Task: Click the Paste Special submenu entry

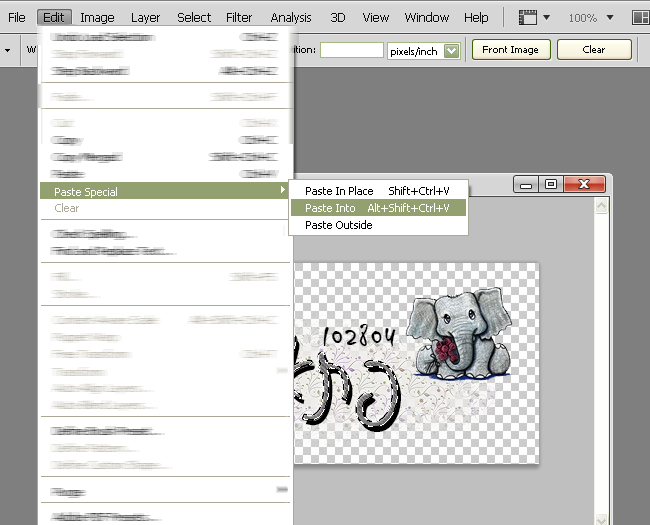Action: click(x=164, y=191)
